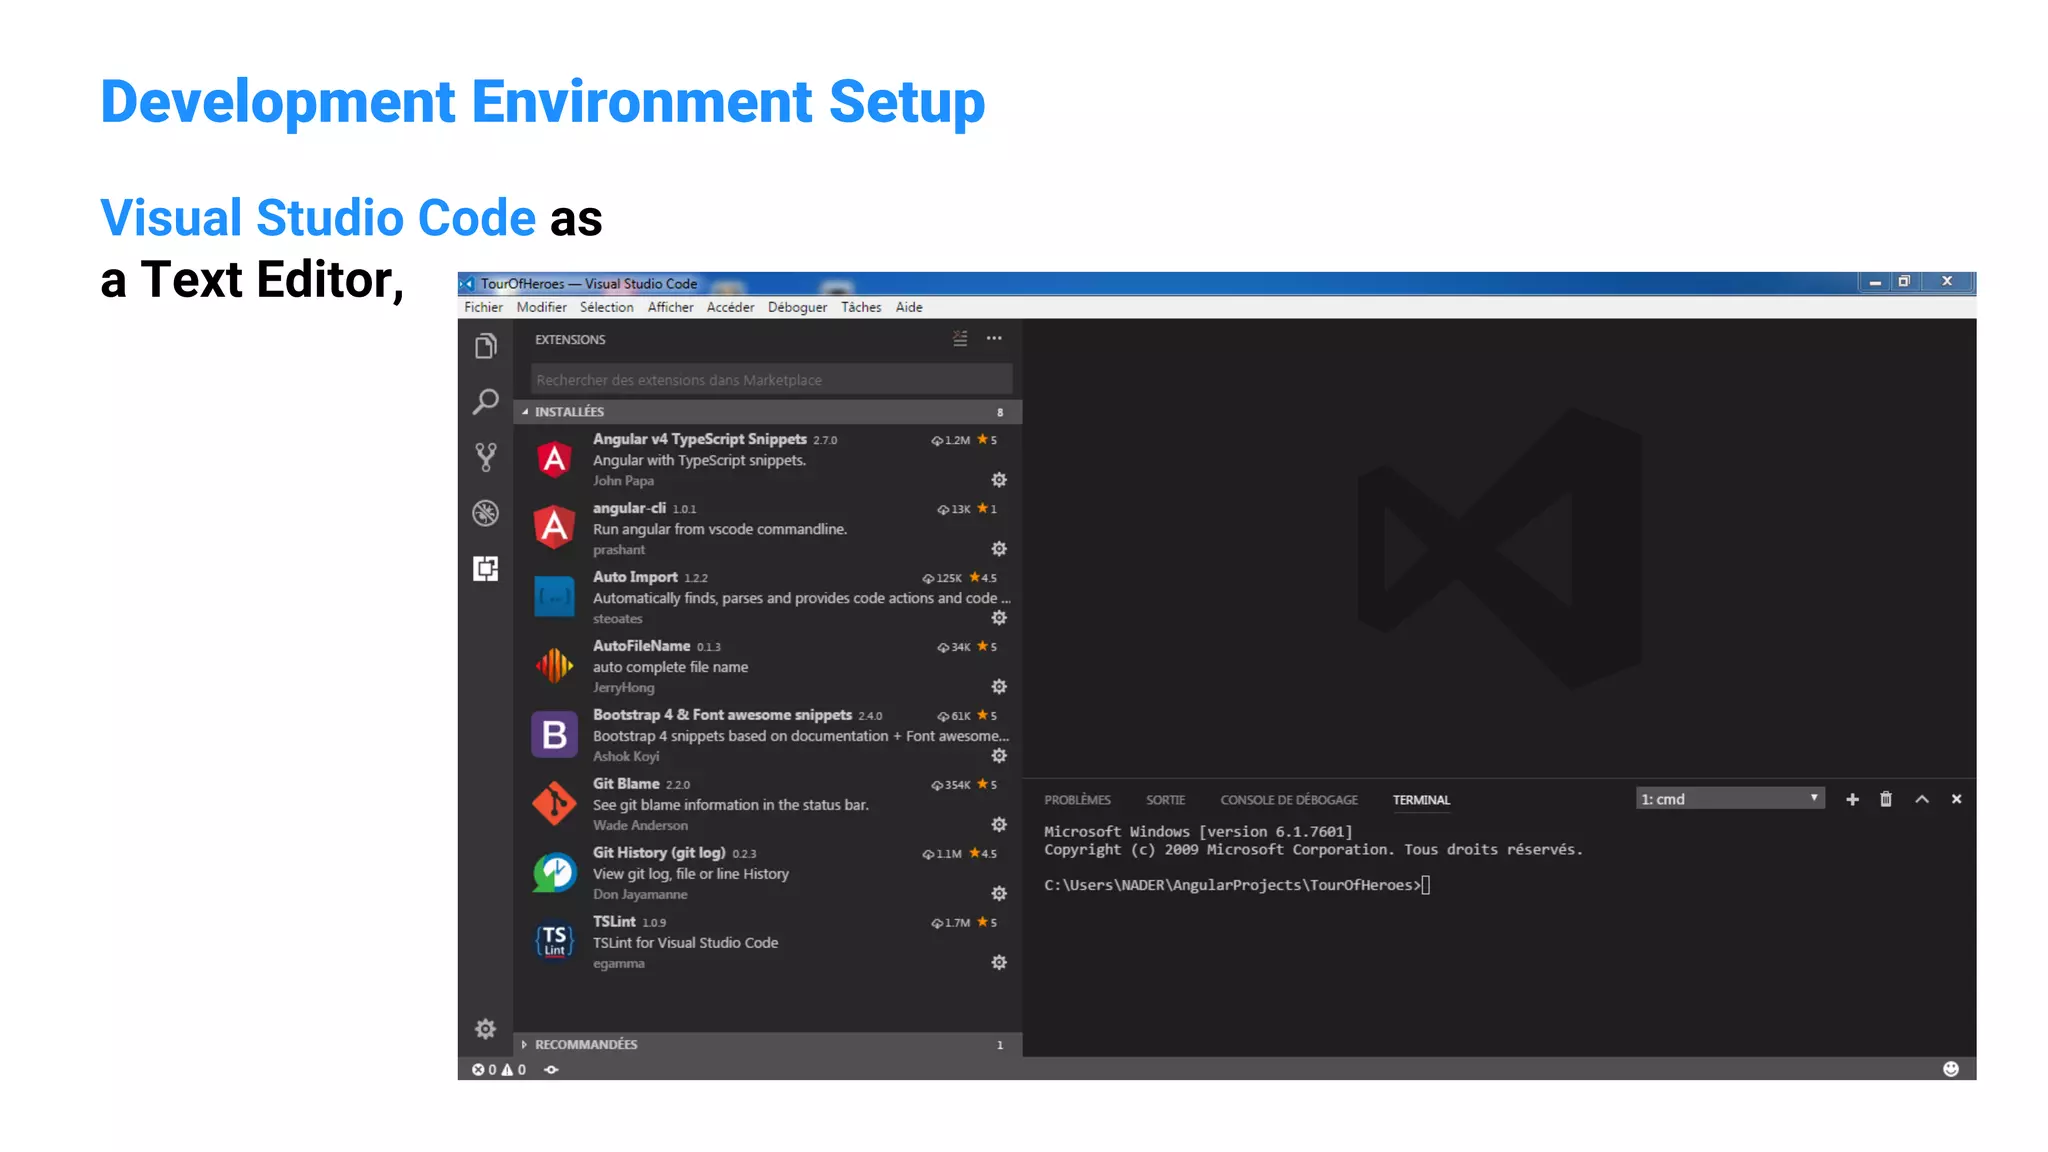The width and height of the screenshot is (2048, 1152).
Task: Open the Fichier menu
Action: [484, 308]
